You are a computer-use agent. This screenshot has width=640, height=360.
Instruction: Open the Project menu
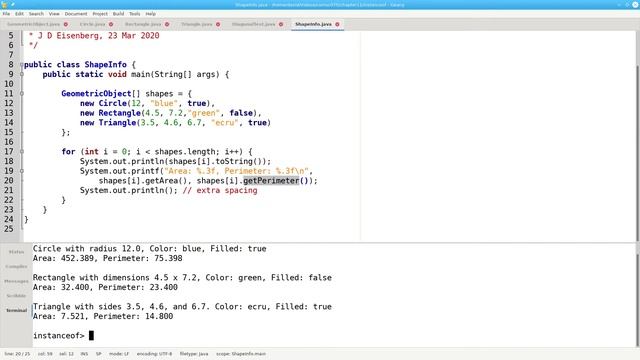click(100, 14)
